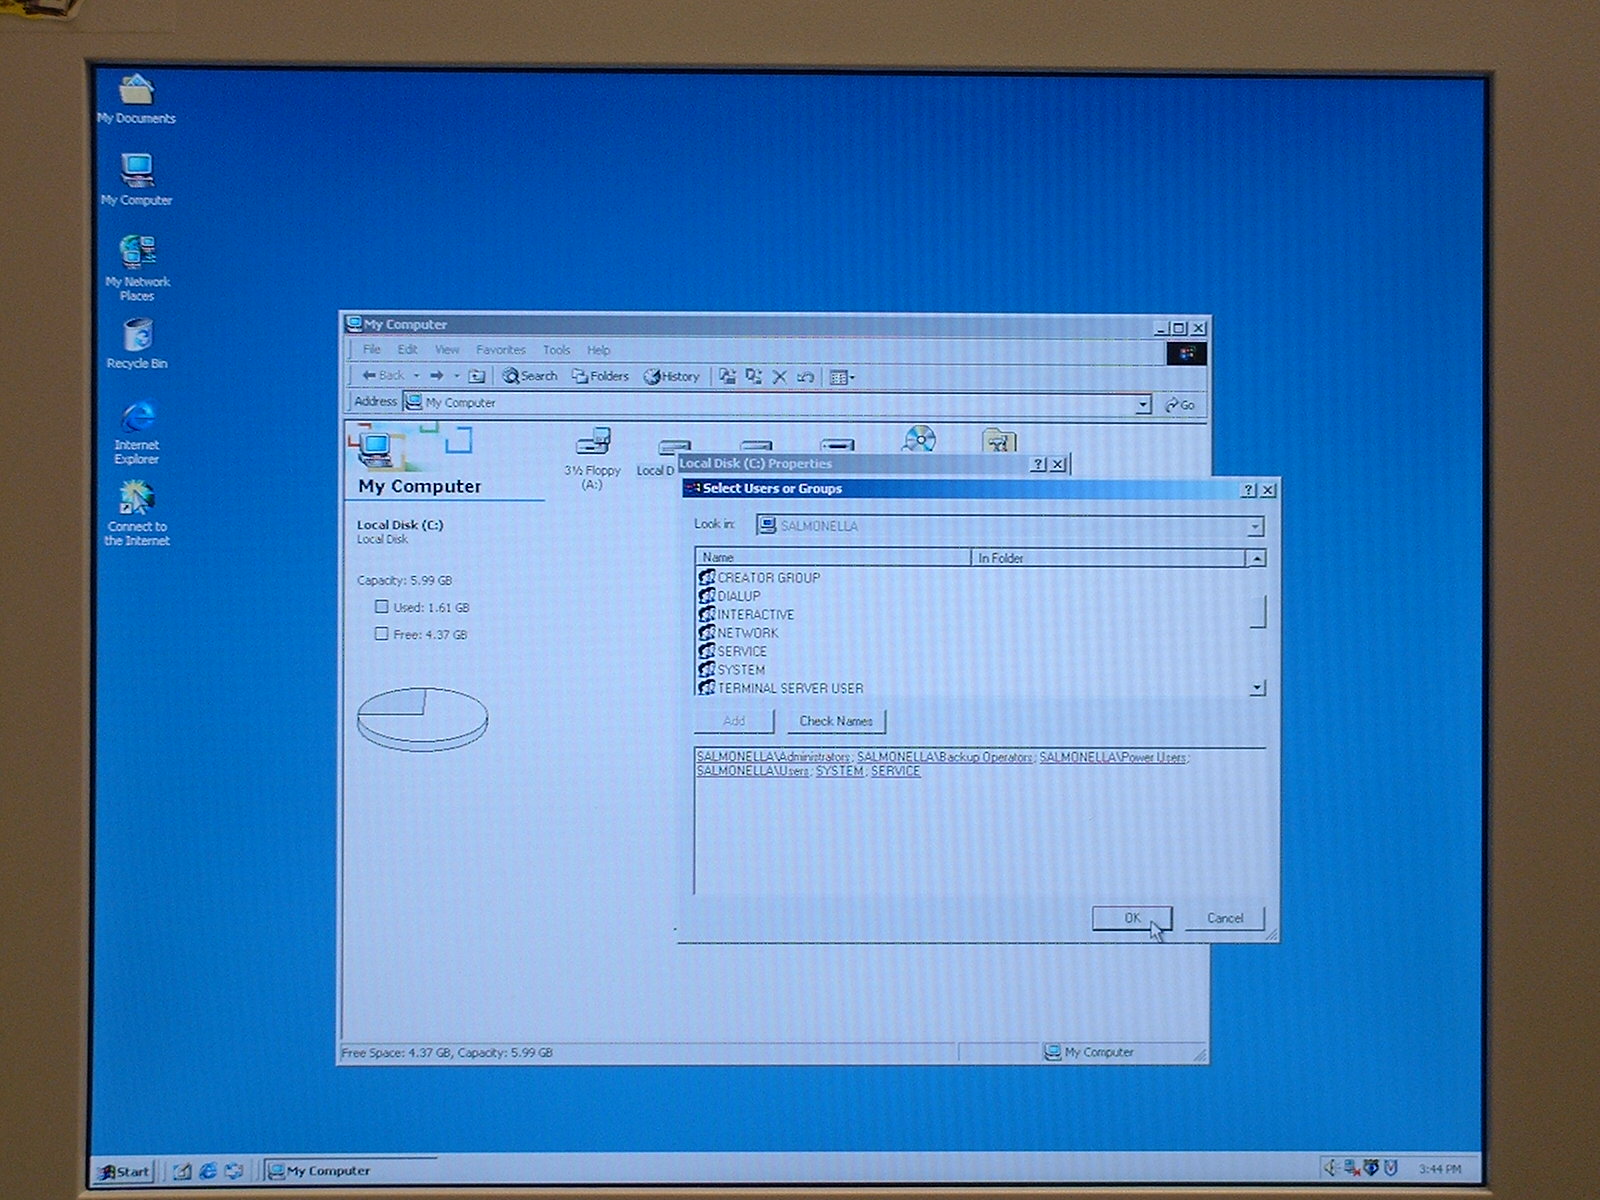Click the Check Names button
1600x1200 pixels.
click(x=835, y=721)
